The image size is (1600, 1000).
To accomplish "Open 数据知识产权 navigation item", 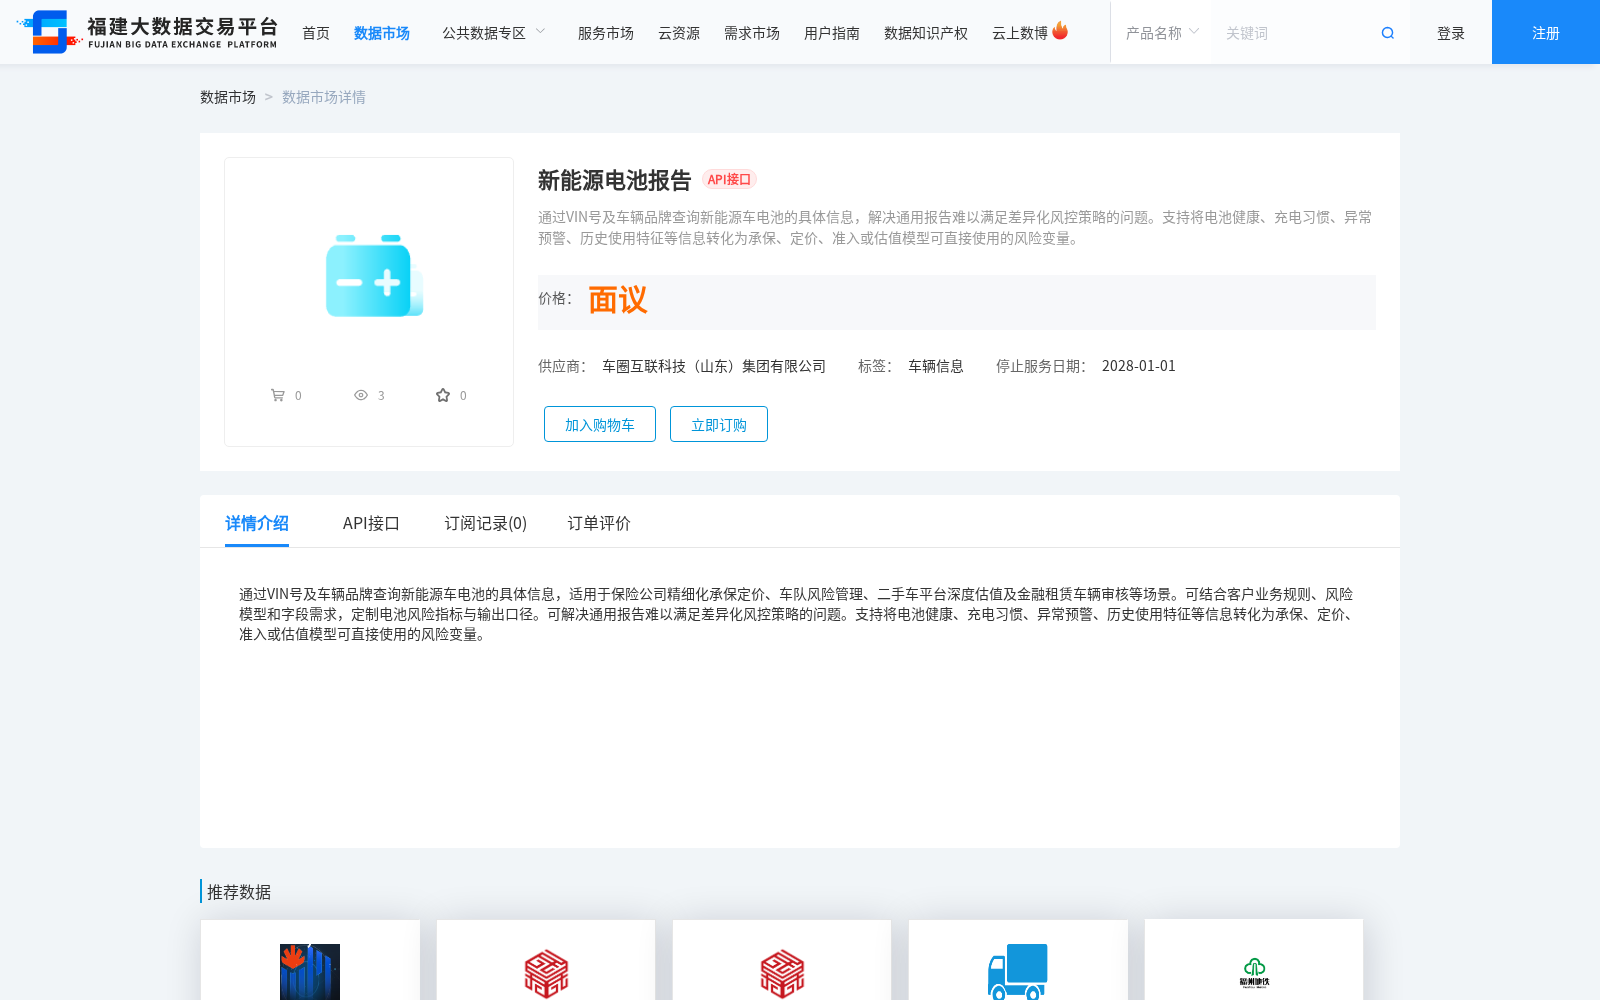I will click(x=926, y=33).
